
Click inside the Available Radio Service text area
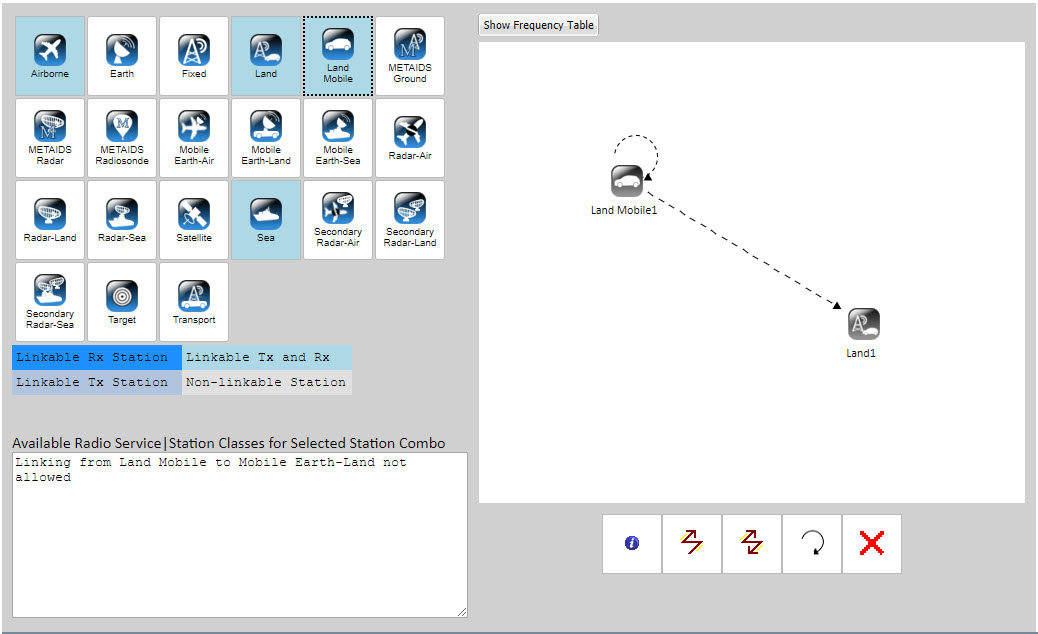click(x=240, y=535)
